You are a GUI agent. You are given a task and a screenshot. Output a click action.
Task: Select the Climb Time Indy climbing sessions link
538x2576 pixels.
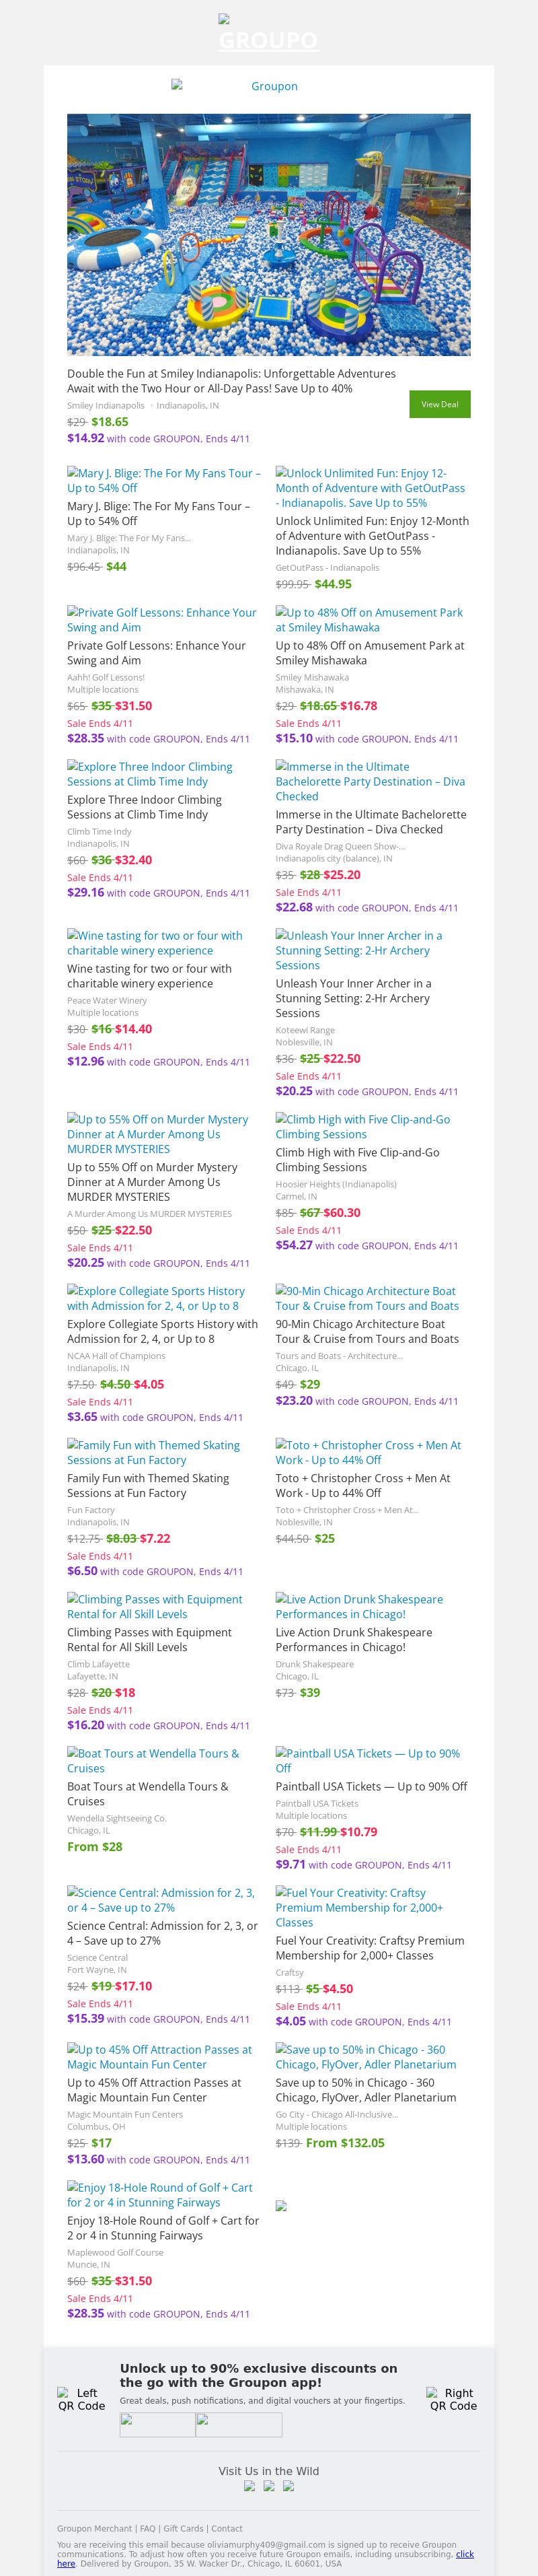[x=150, y=773]
